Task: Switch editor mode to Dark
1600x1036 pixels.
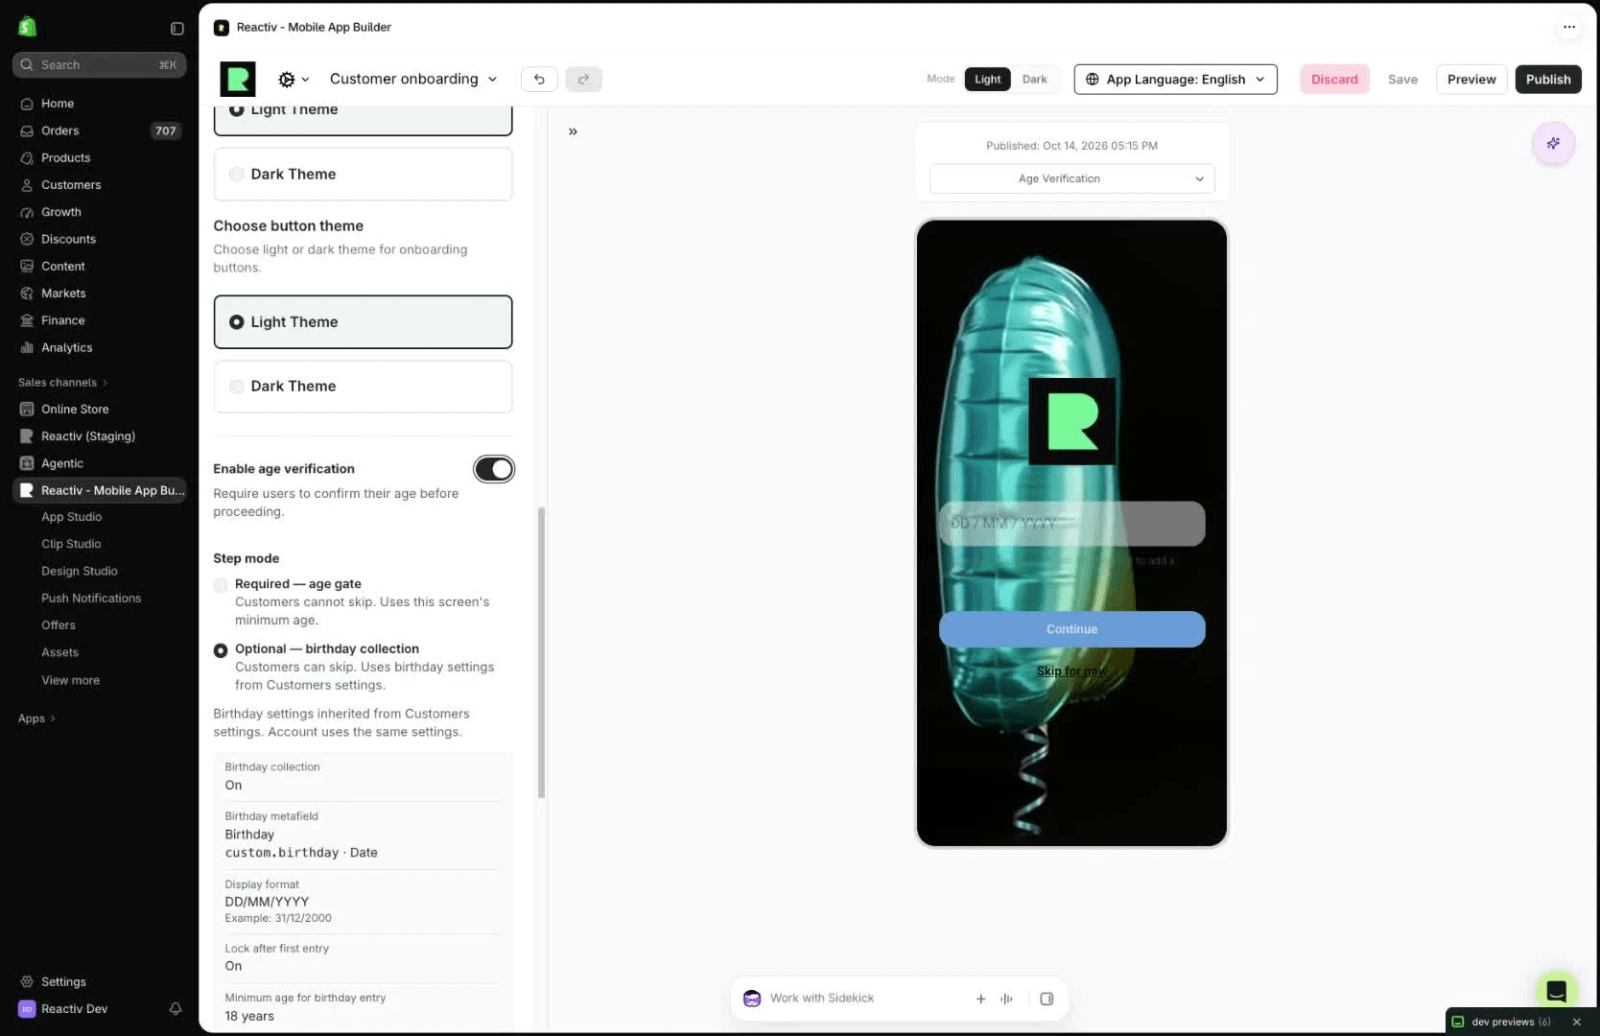Action: 1035,79
